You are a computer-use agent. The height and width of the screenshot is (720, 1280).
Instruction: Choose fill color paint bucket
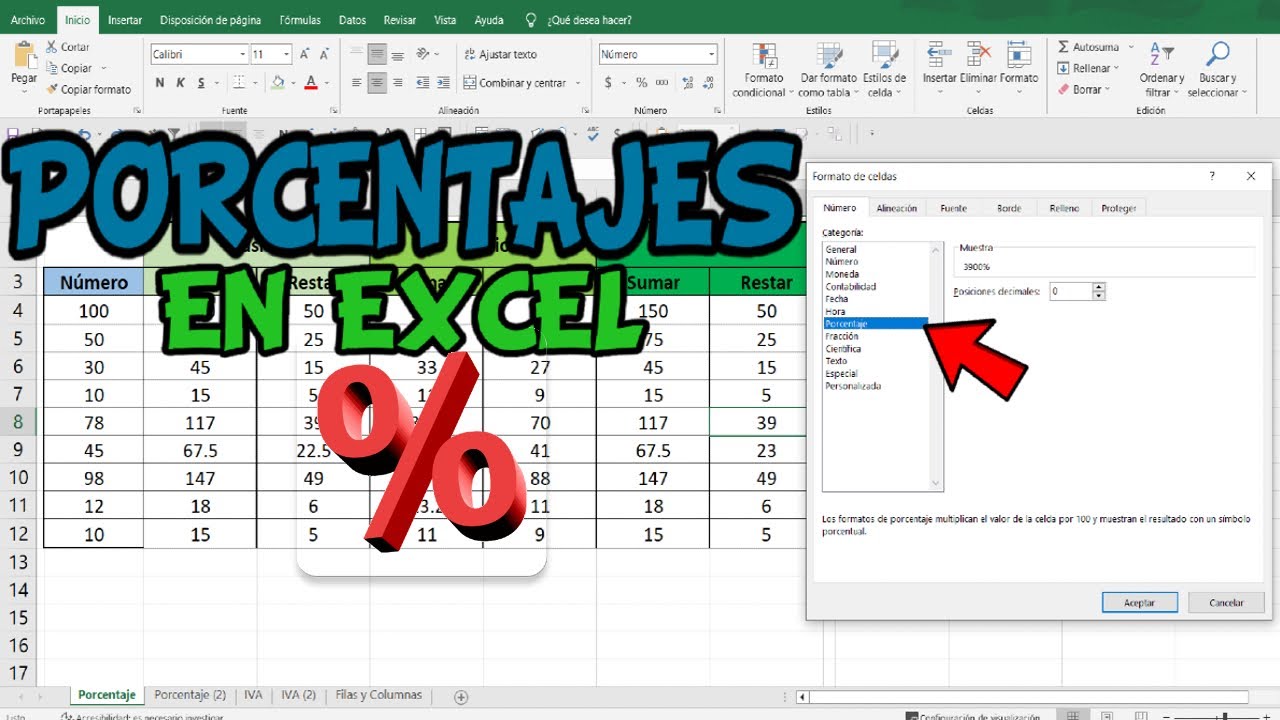click(279, 83)
